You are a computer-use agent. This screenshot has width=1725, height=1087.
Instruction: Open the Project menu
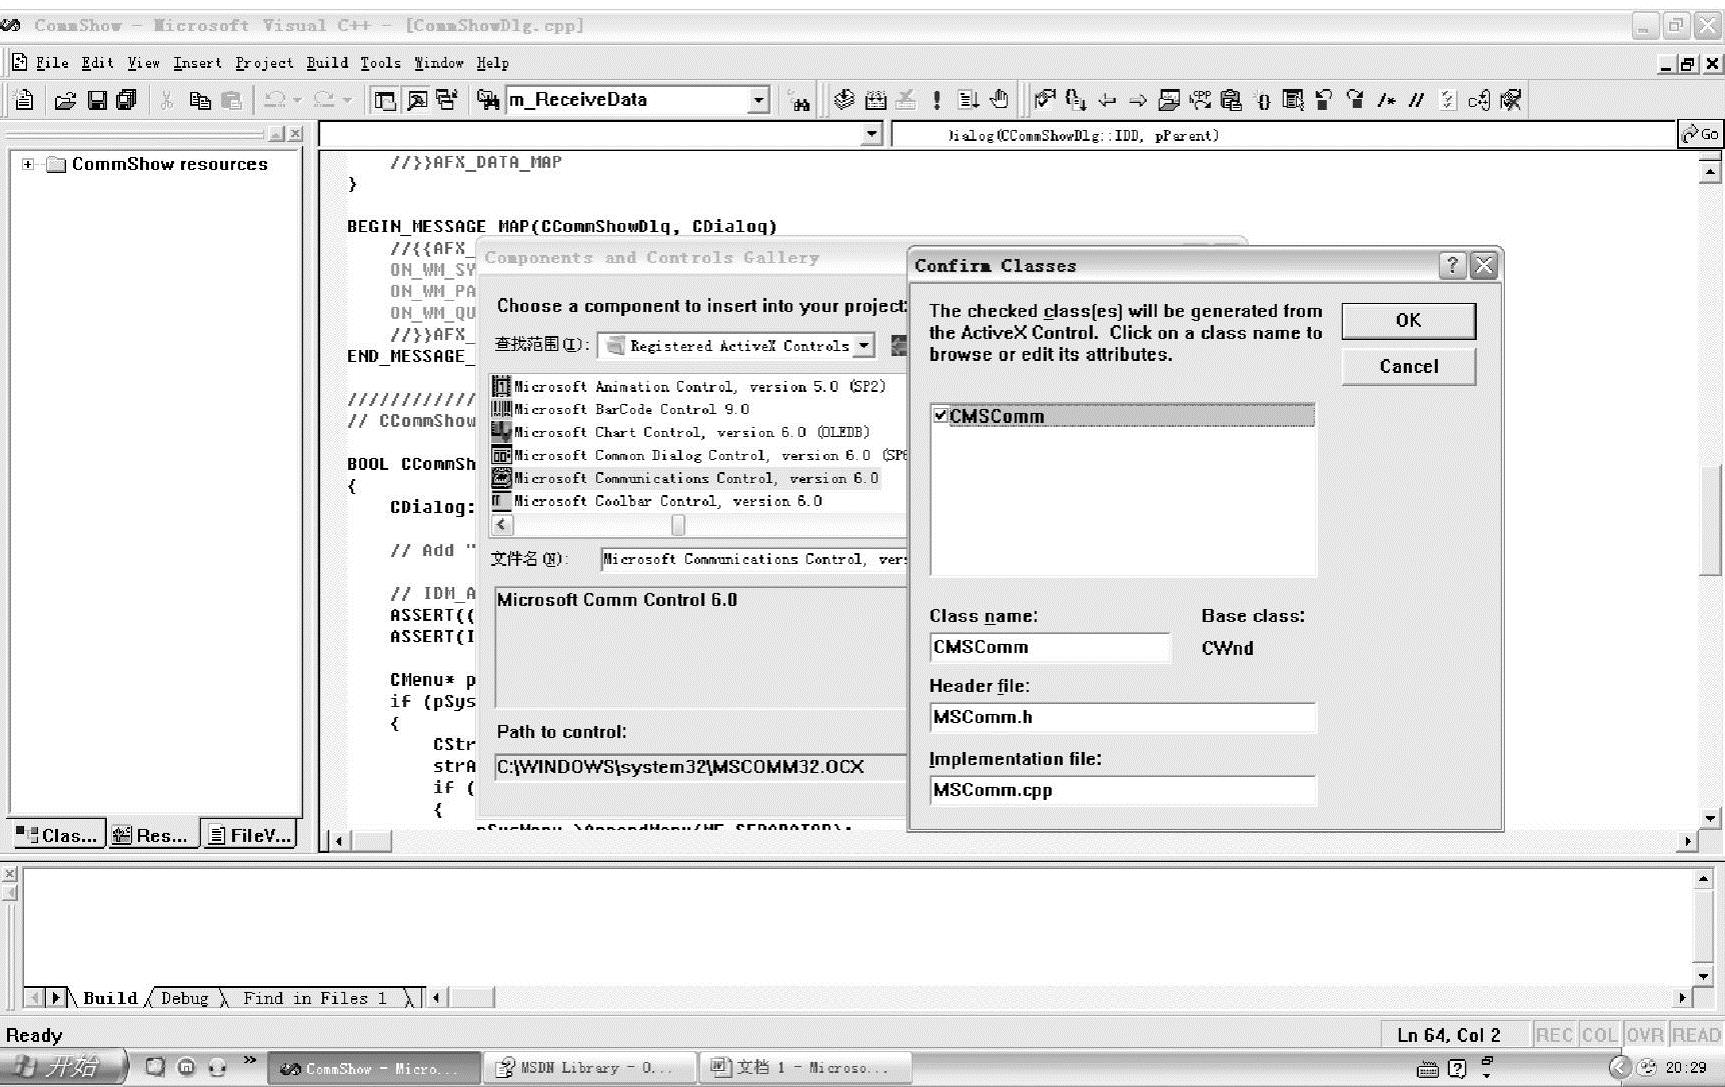coord(264,63)
